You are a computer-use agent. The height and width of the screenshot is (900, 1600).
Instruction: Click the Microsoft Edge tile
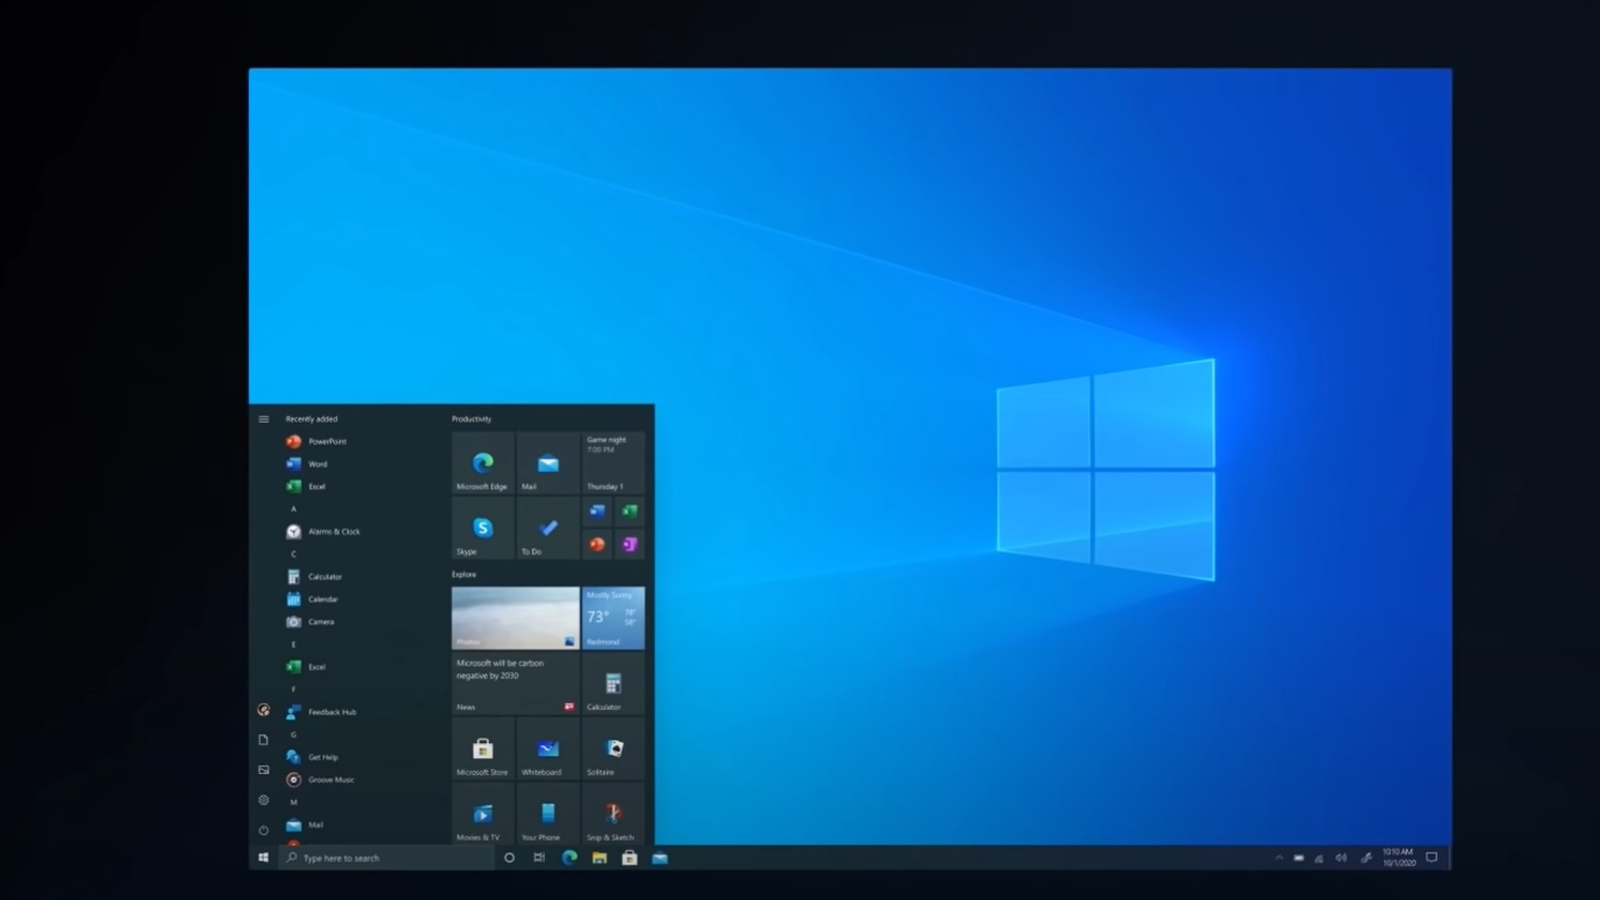[483, 463]
